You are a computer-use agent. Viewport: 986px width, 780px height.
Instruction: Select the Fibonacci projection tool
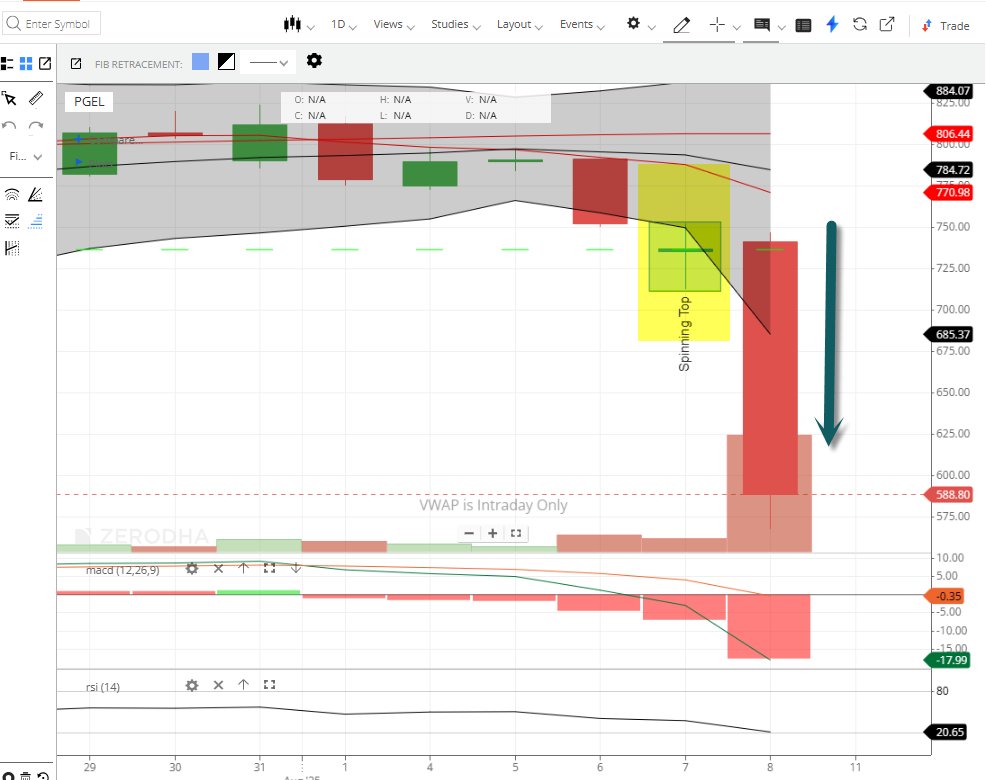tap(11, 220)
